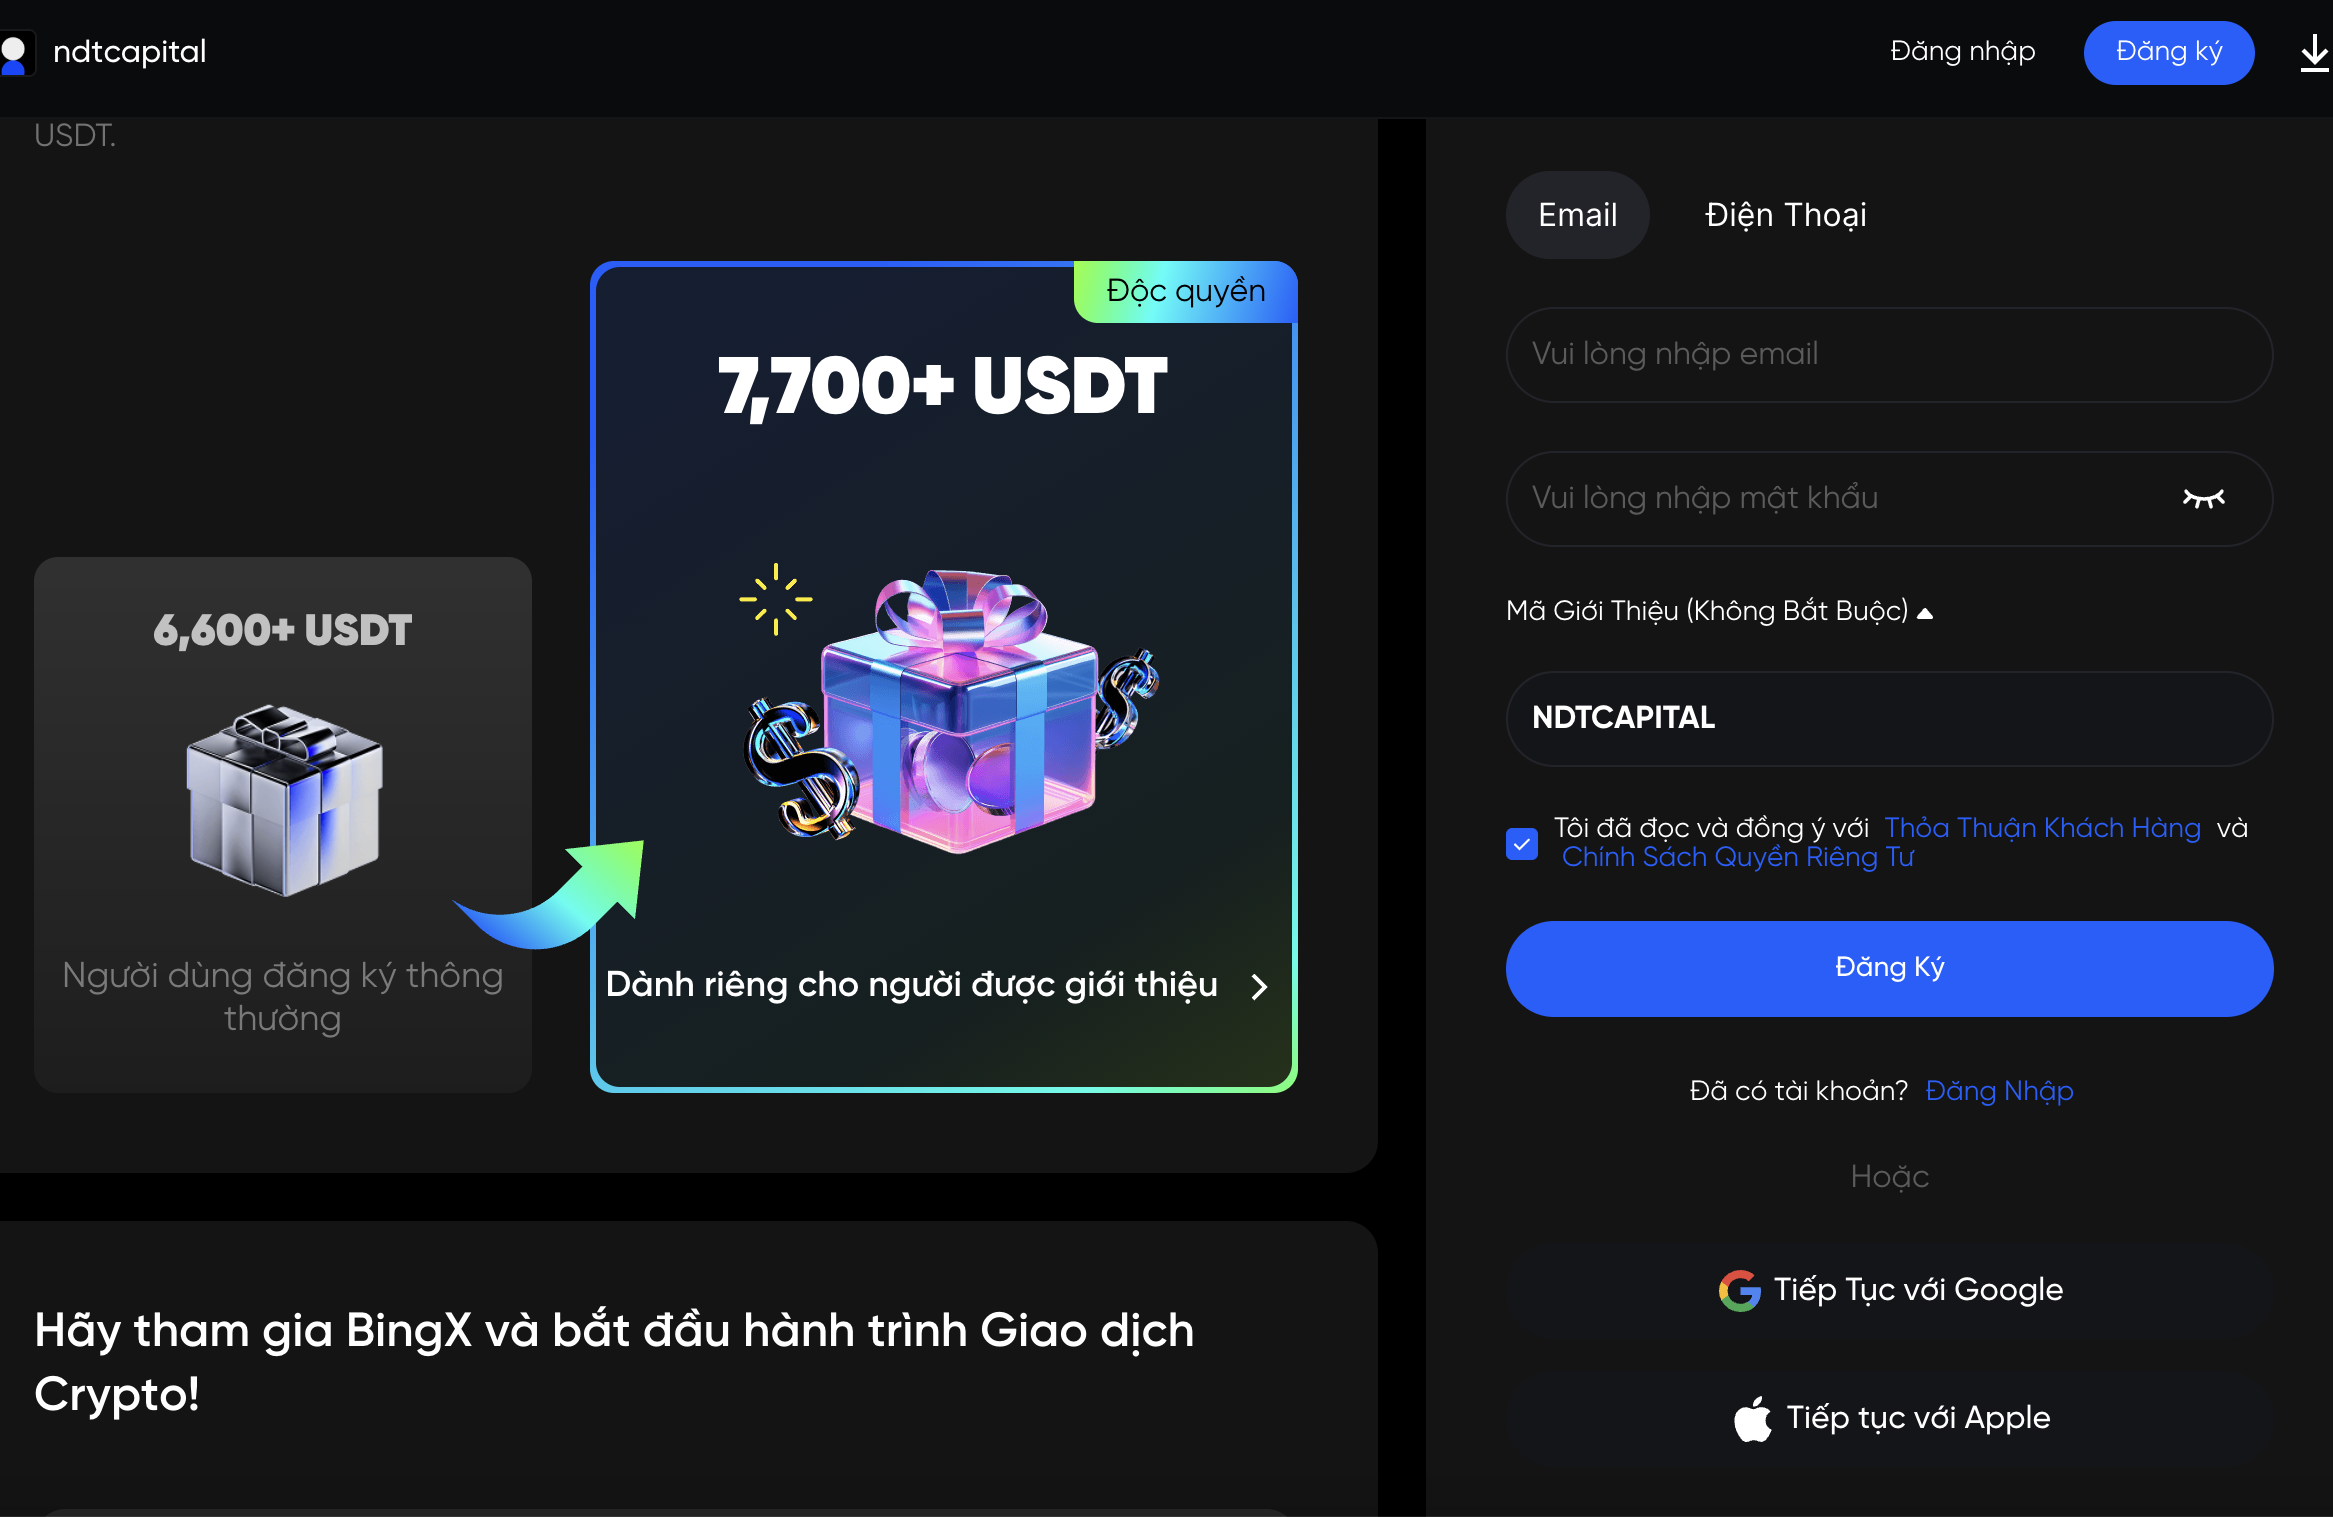Open the Chính Sách Quyền Riêng Tư link
The height and width of the screenshot is (1517, 2333).
click(x=1738, y=857)
